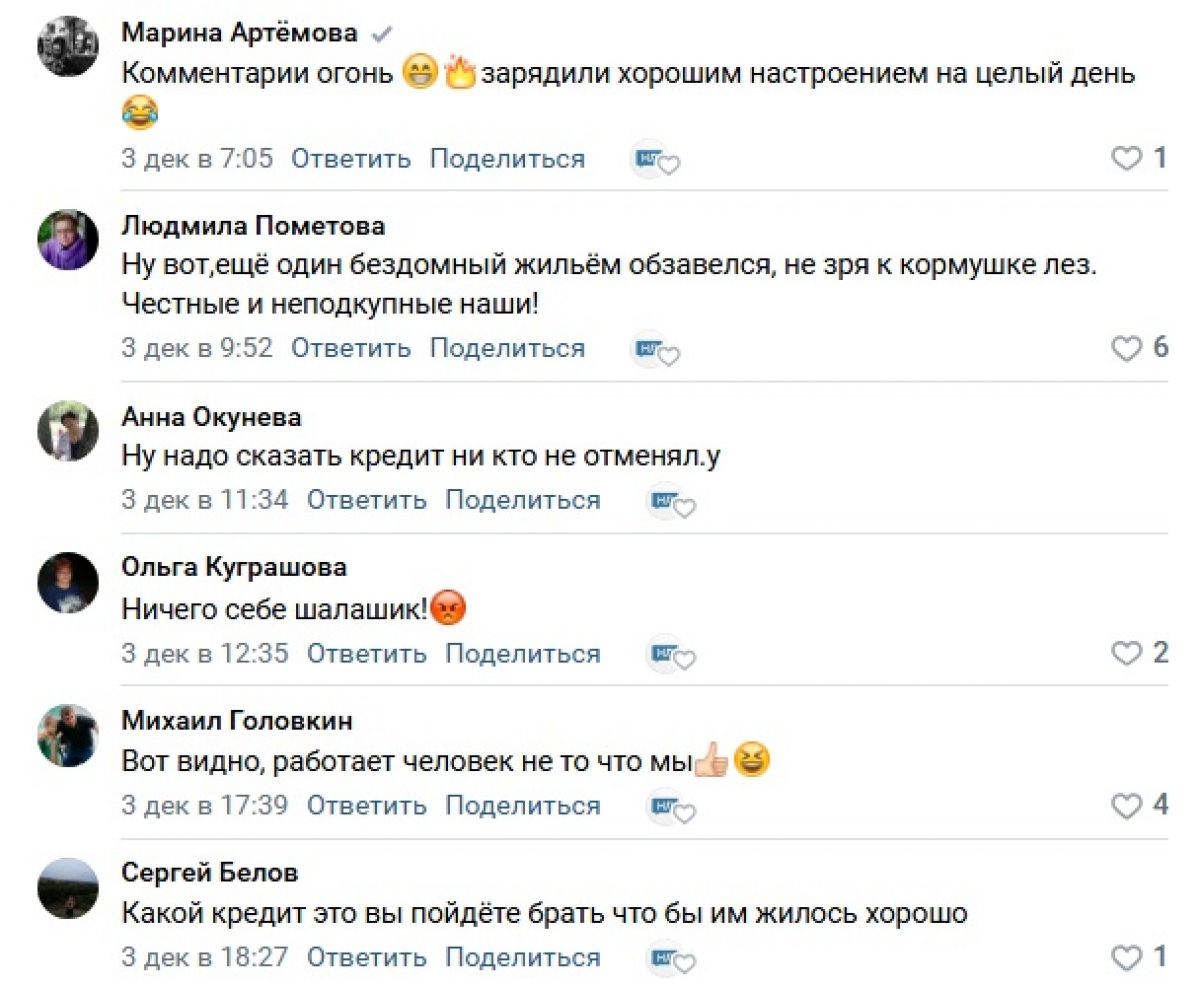
Task: Open Сергей Белов's profile name link
Action: tap(210, 873)
